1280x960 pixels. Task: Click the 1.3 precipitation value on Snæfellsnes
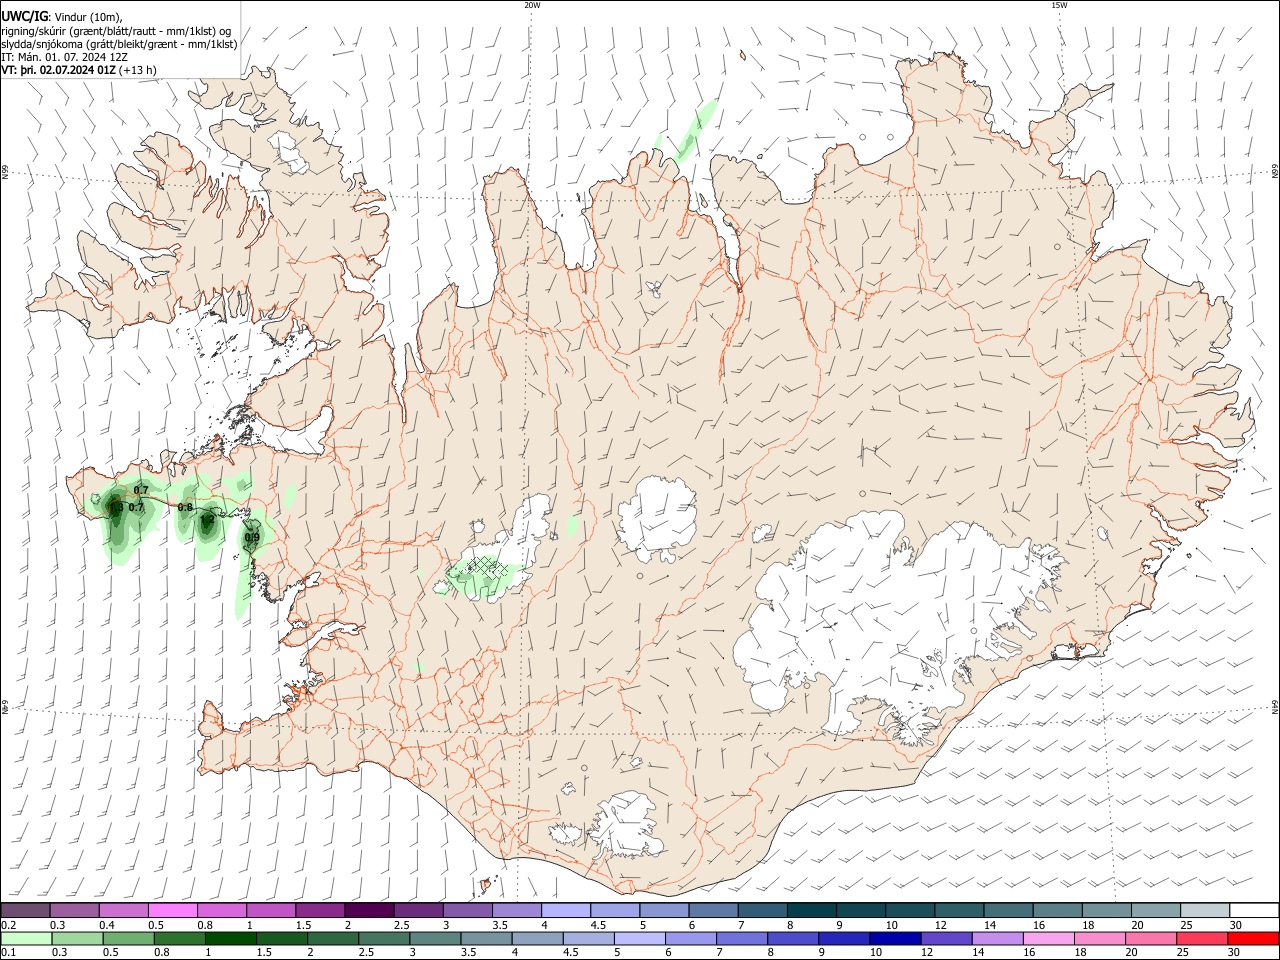point(115,507)
